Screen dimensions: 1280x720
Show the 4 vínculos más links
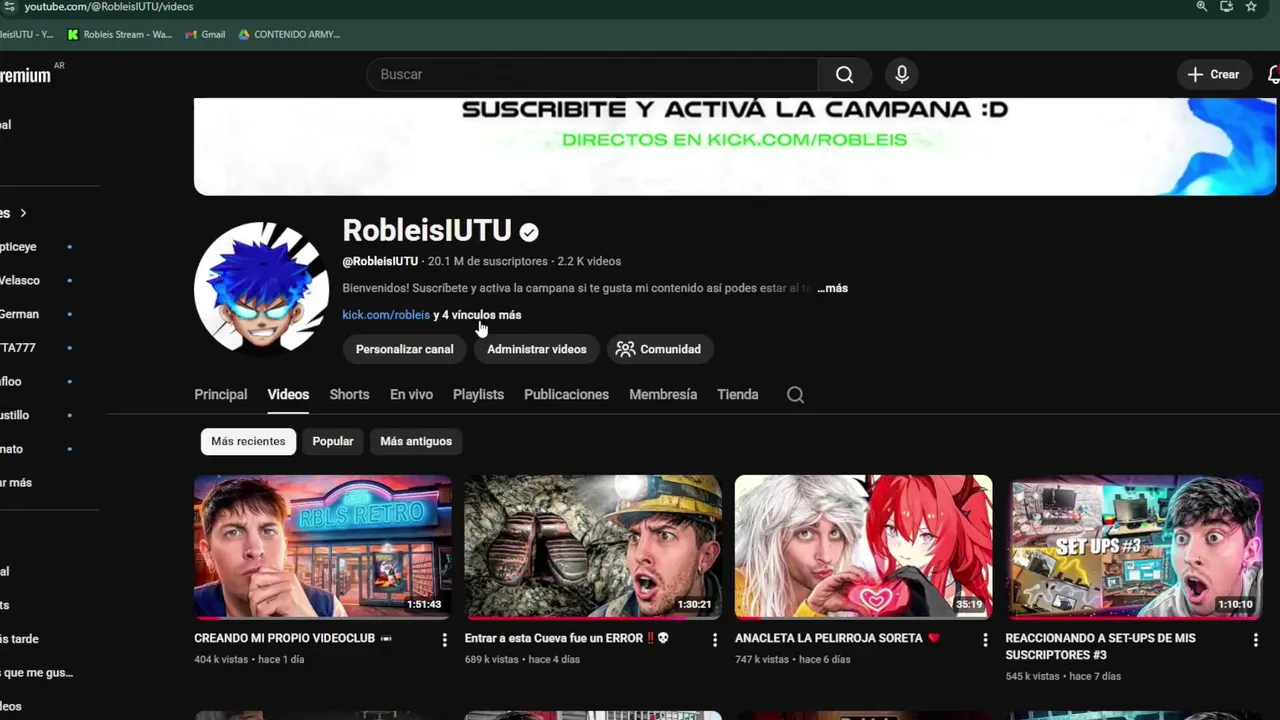(477, 315)
